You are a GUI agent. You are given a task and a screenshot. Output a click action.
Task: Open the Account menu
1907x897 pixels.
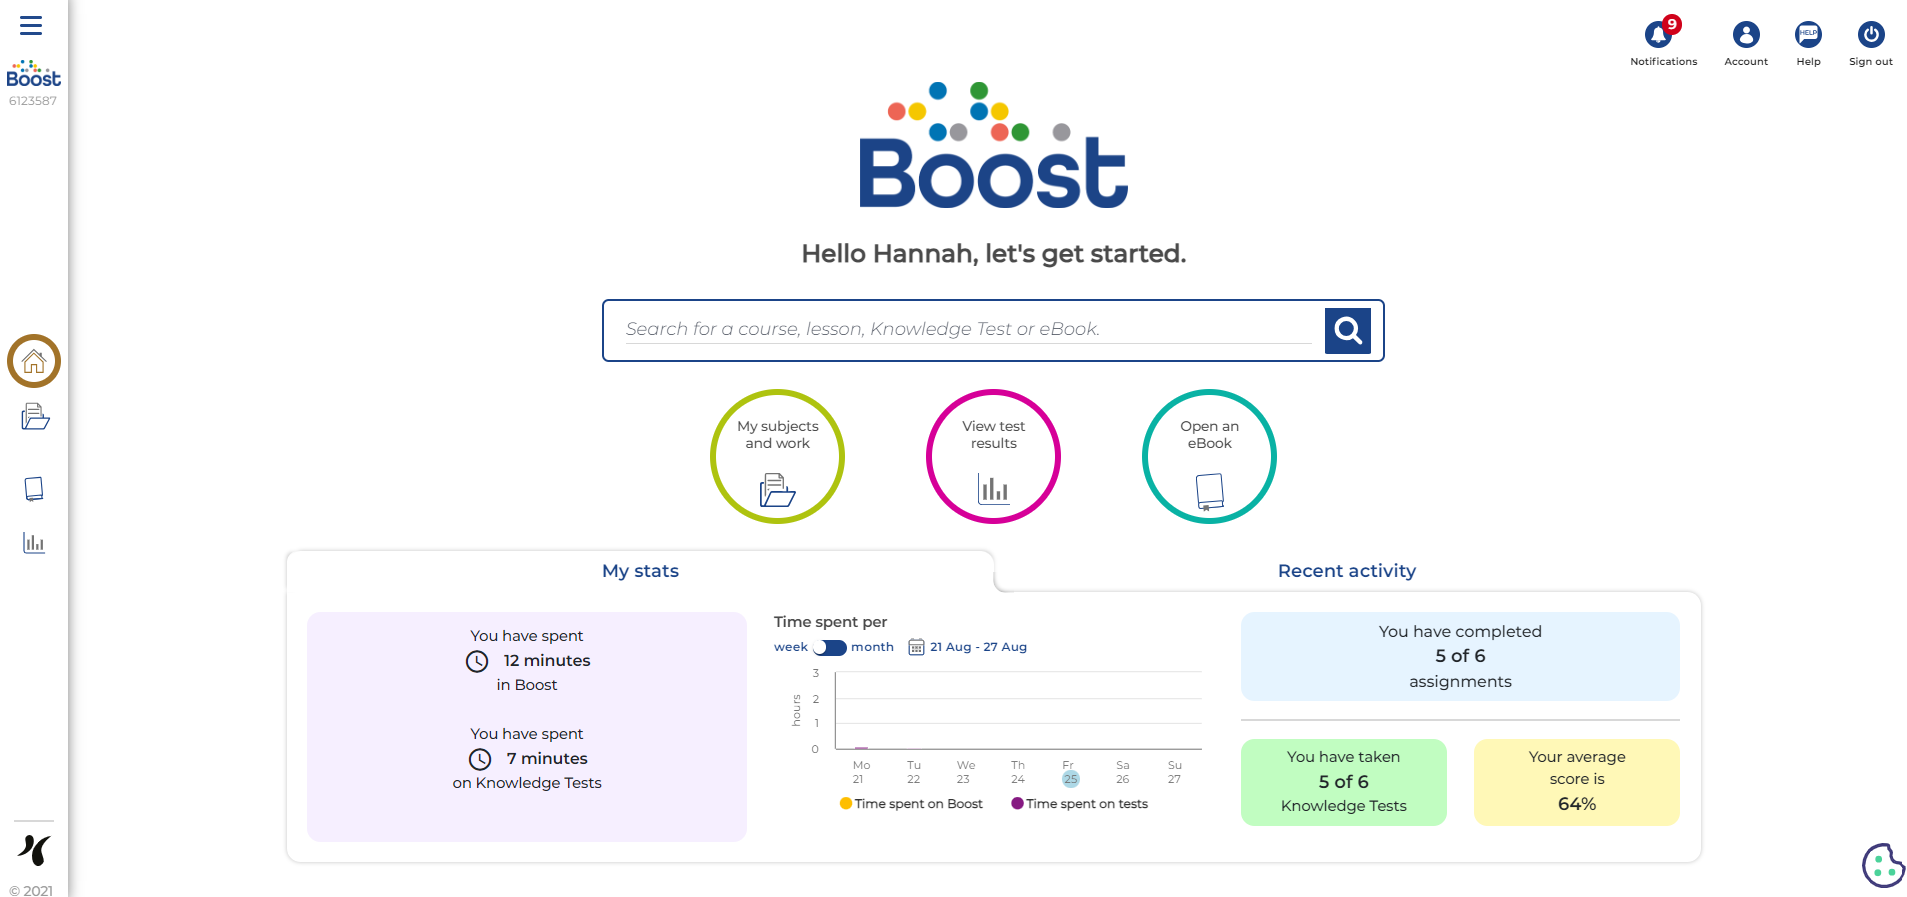point(1745,36)
